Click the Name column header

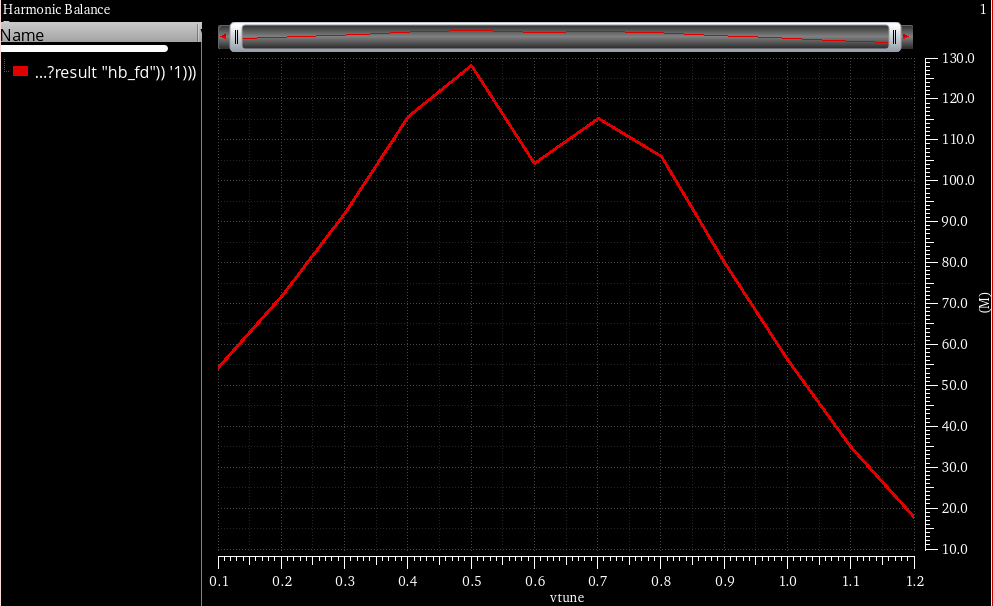tap(98, 34)
